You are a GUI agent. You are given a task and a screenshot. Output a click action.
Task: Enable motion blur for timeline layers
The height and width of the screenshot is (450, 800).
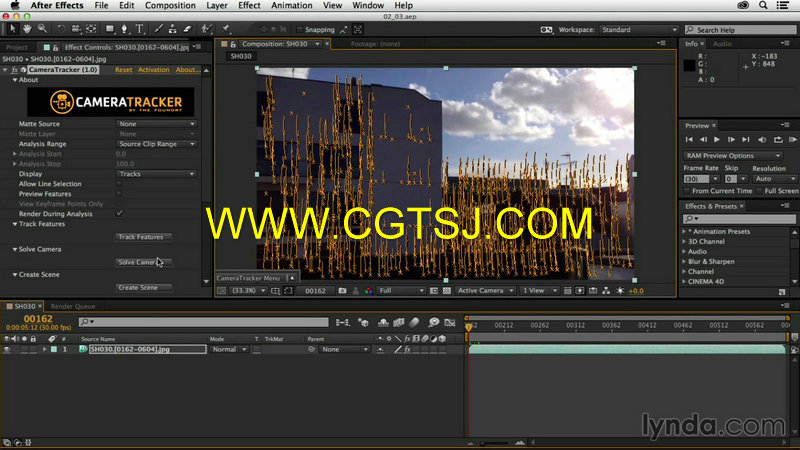[414, 322]
